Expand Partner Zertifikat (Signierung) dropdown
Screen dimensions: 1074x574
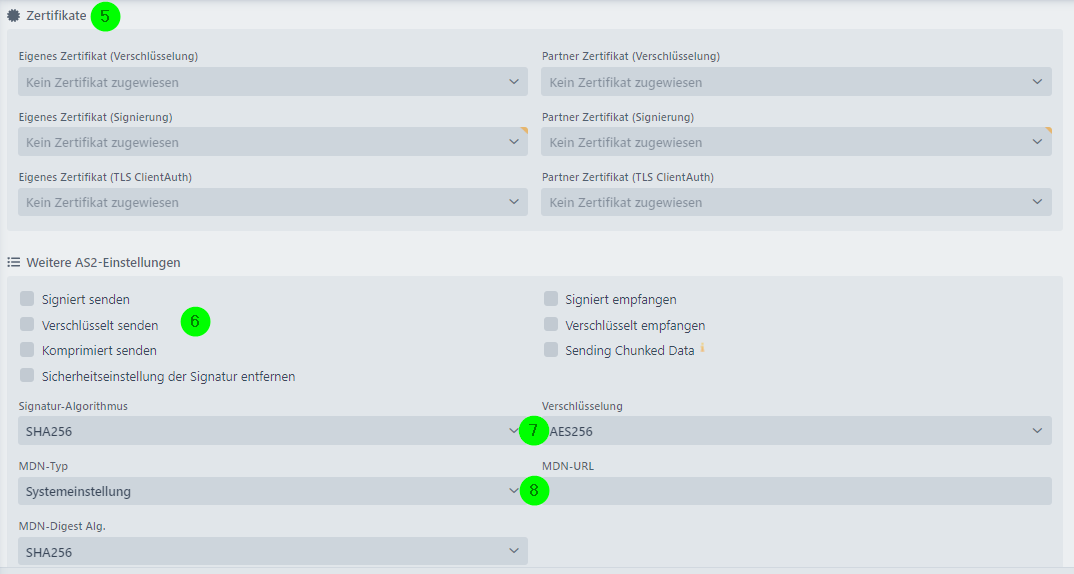[x=796, y=142]
